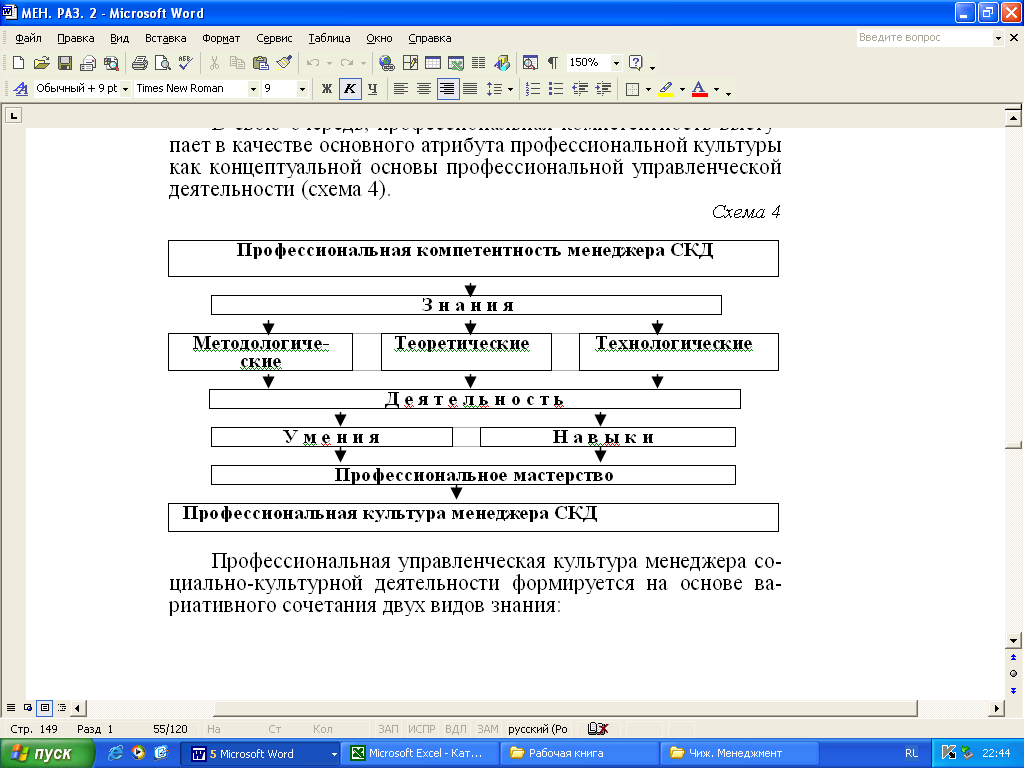Click the tab stop selector corner
Screen dimensions: 1024x768
click(x=13, y=116)
